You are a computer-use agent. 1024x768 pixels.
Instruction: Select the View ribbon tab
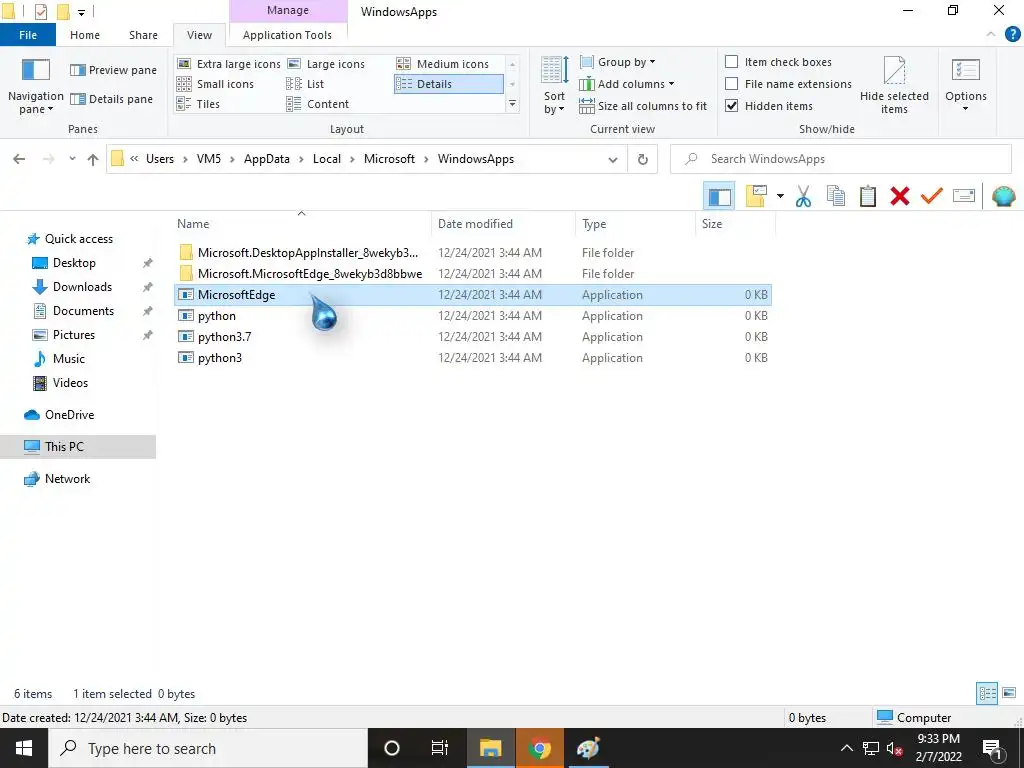point(199,35)
